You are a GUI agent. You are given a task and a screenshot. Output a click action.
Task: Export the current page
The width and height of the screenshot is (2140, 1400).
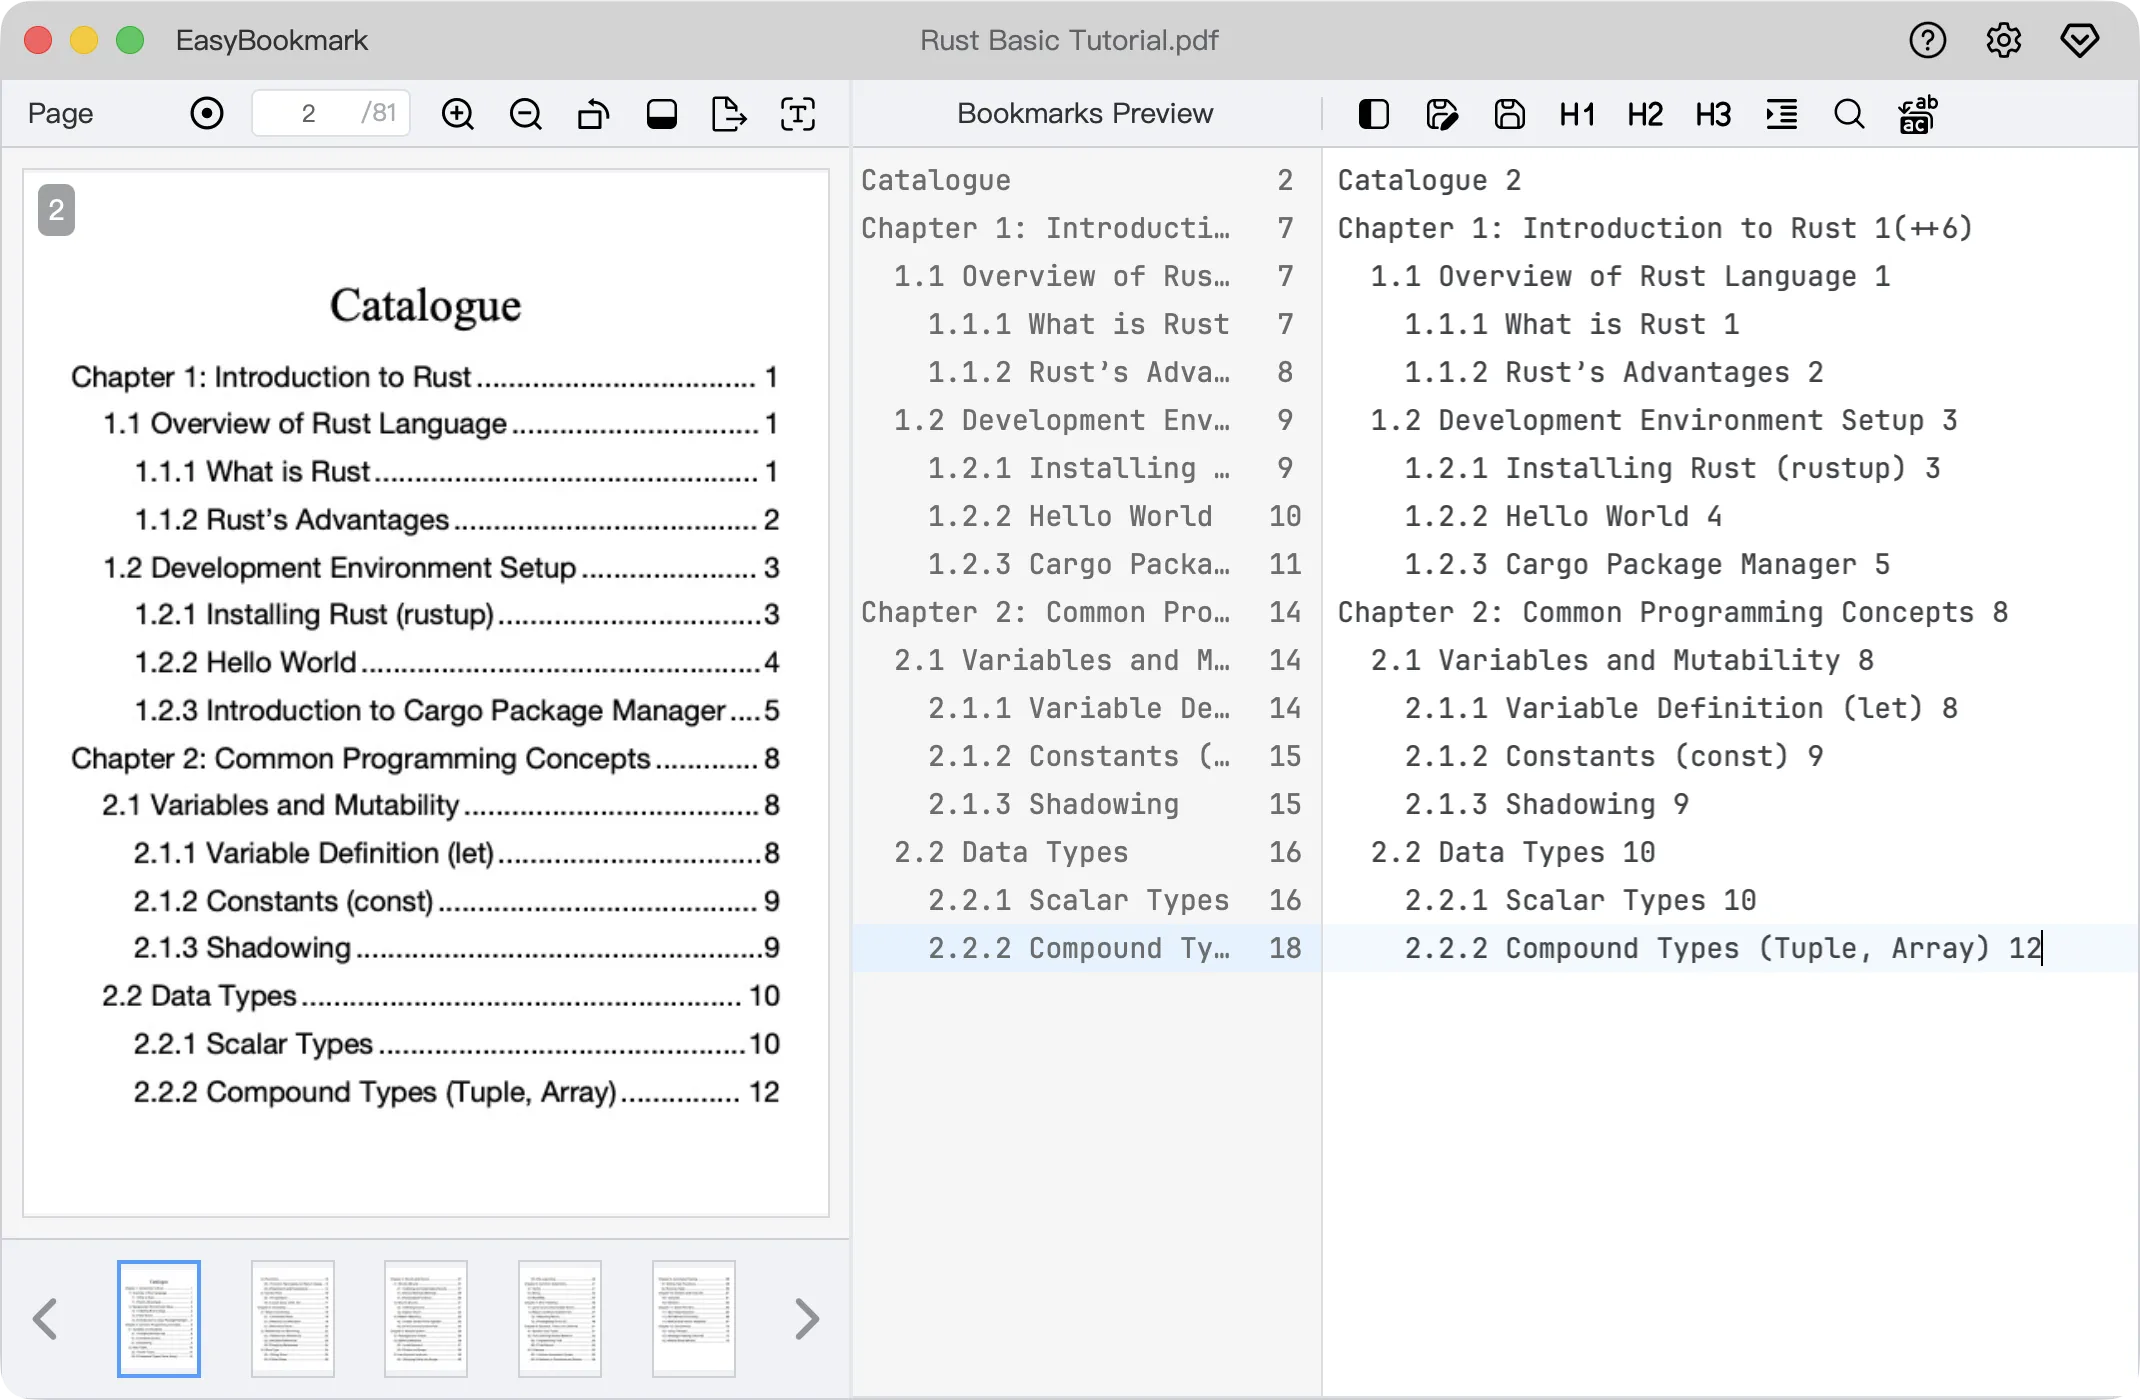tap(729, 113)
